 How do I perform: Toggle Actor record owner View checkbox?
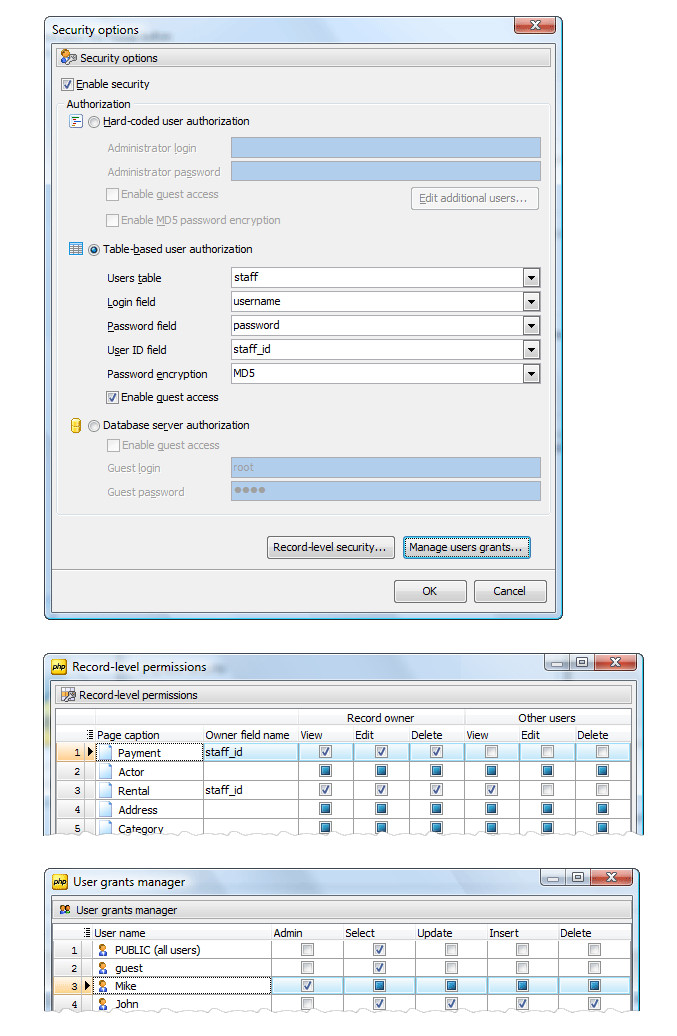pyautogui.click(x=326, y=770)
